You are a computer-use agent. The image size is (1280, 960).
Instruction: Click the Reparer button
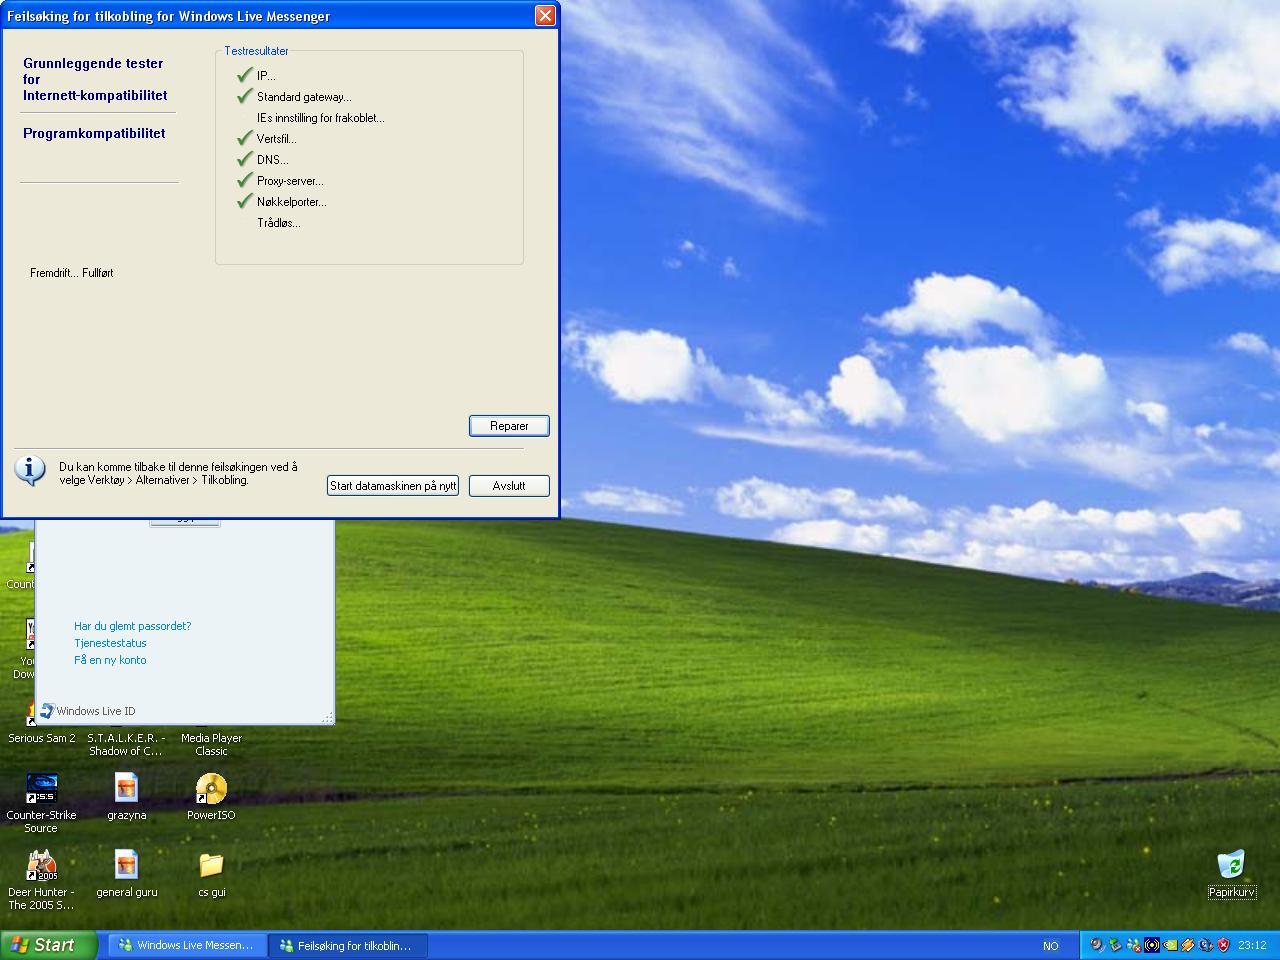tap(509, 426)
